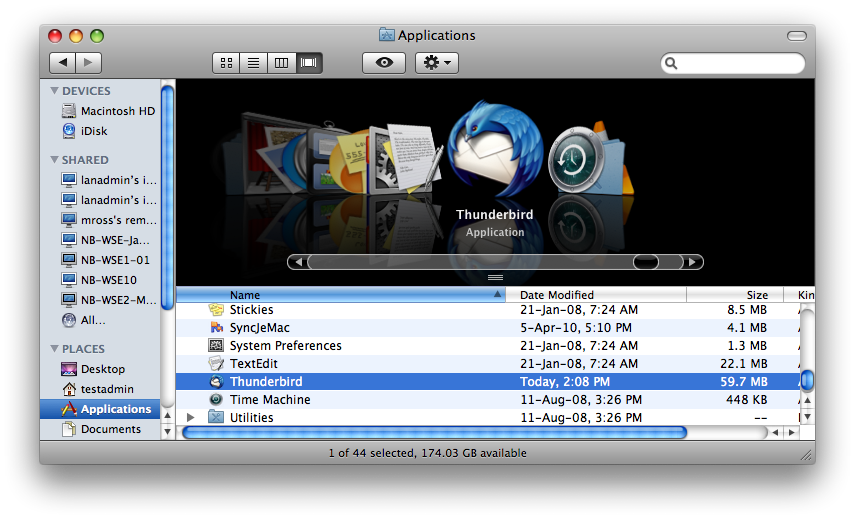Select the Time Machine application row

(487, 400)
